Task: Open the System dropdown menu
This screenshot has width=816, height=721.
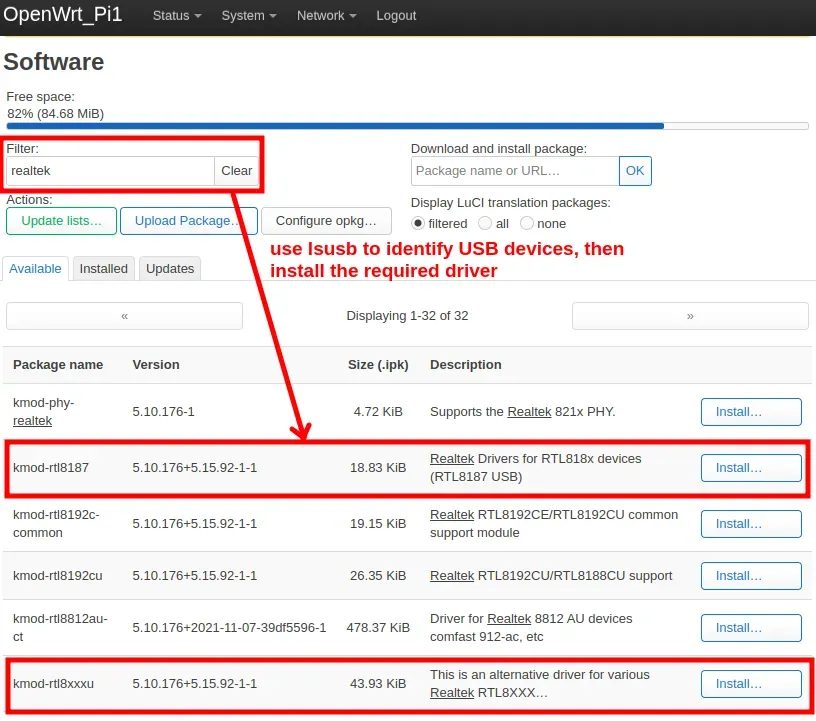Action: point(248,16)
